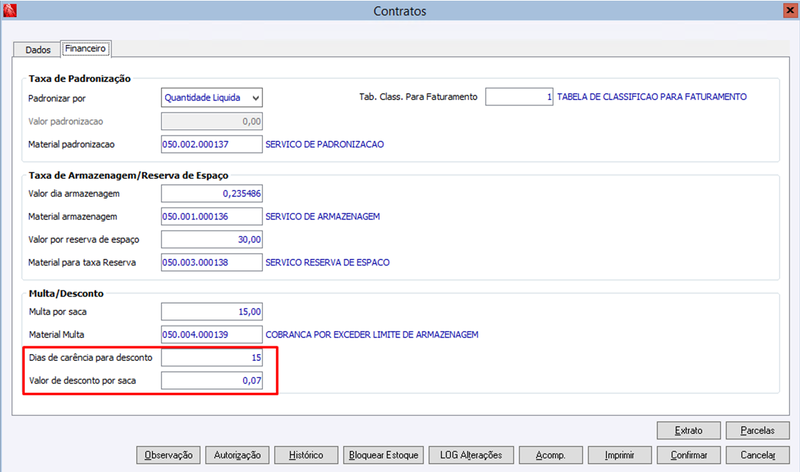
Task: Open the Padronizar por dropdown
Action: (212, 97)
